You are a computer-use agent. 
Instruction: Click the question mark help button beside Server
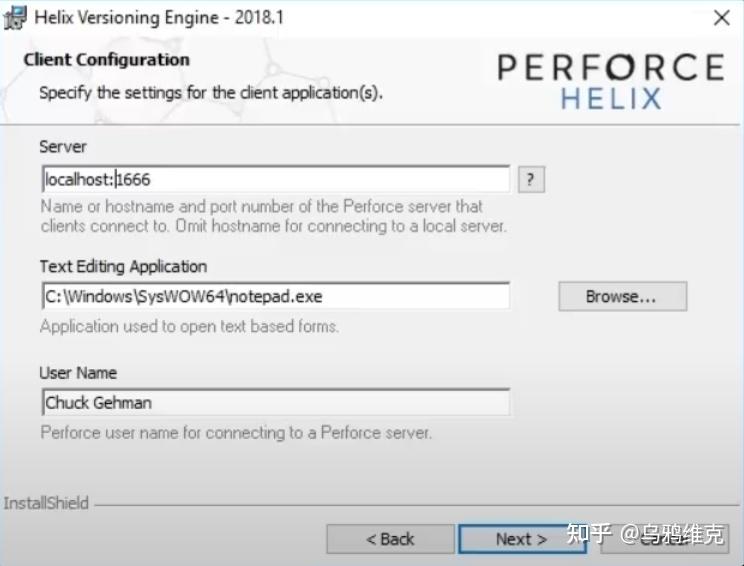[531, 180]
